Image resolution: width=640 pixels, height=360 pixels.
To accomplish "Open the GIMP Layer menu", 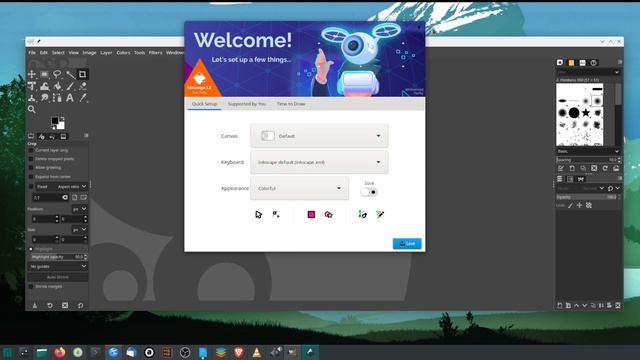I will pyautogui.click(x=106, y=53).
